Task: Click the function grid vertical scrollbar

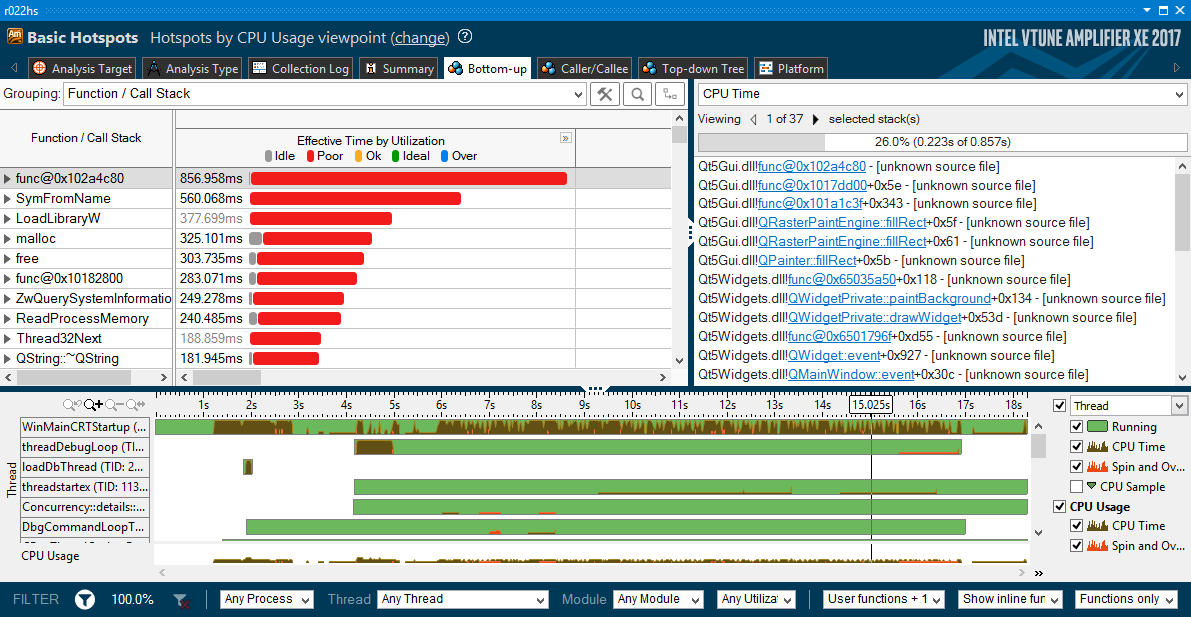Action: [679, 238]
